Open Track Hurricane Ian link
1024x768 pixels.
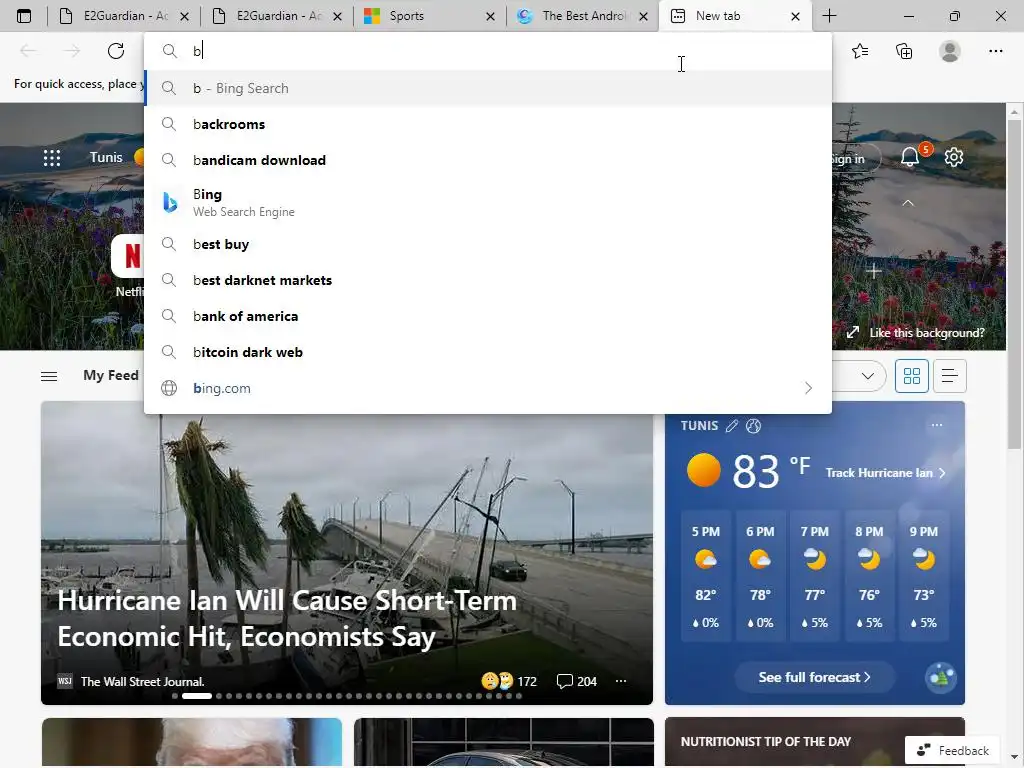tap(885, 473)
